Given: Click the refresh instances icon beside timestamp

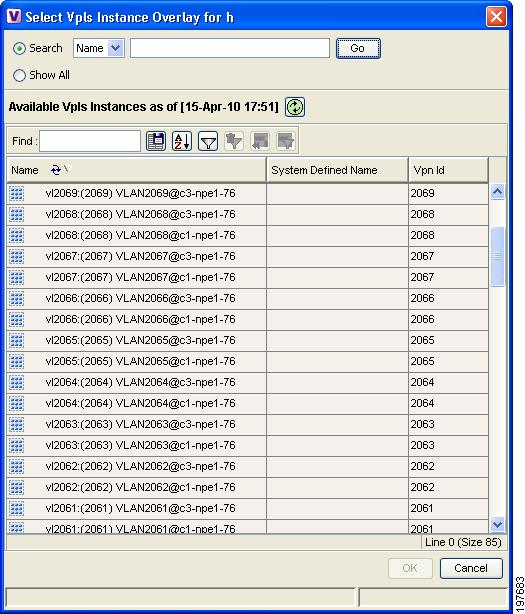Looking at the screenshot, I should coord(295,107).
